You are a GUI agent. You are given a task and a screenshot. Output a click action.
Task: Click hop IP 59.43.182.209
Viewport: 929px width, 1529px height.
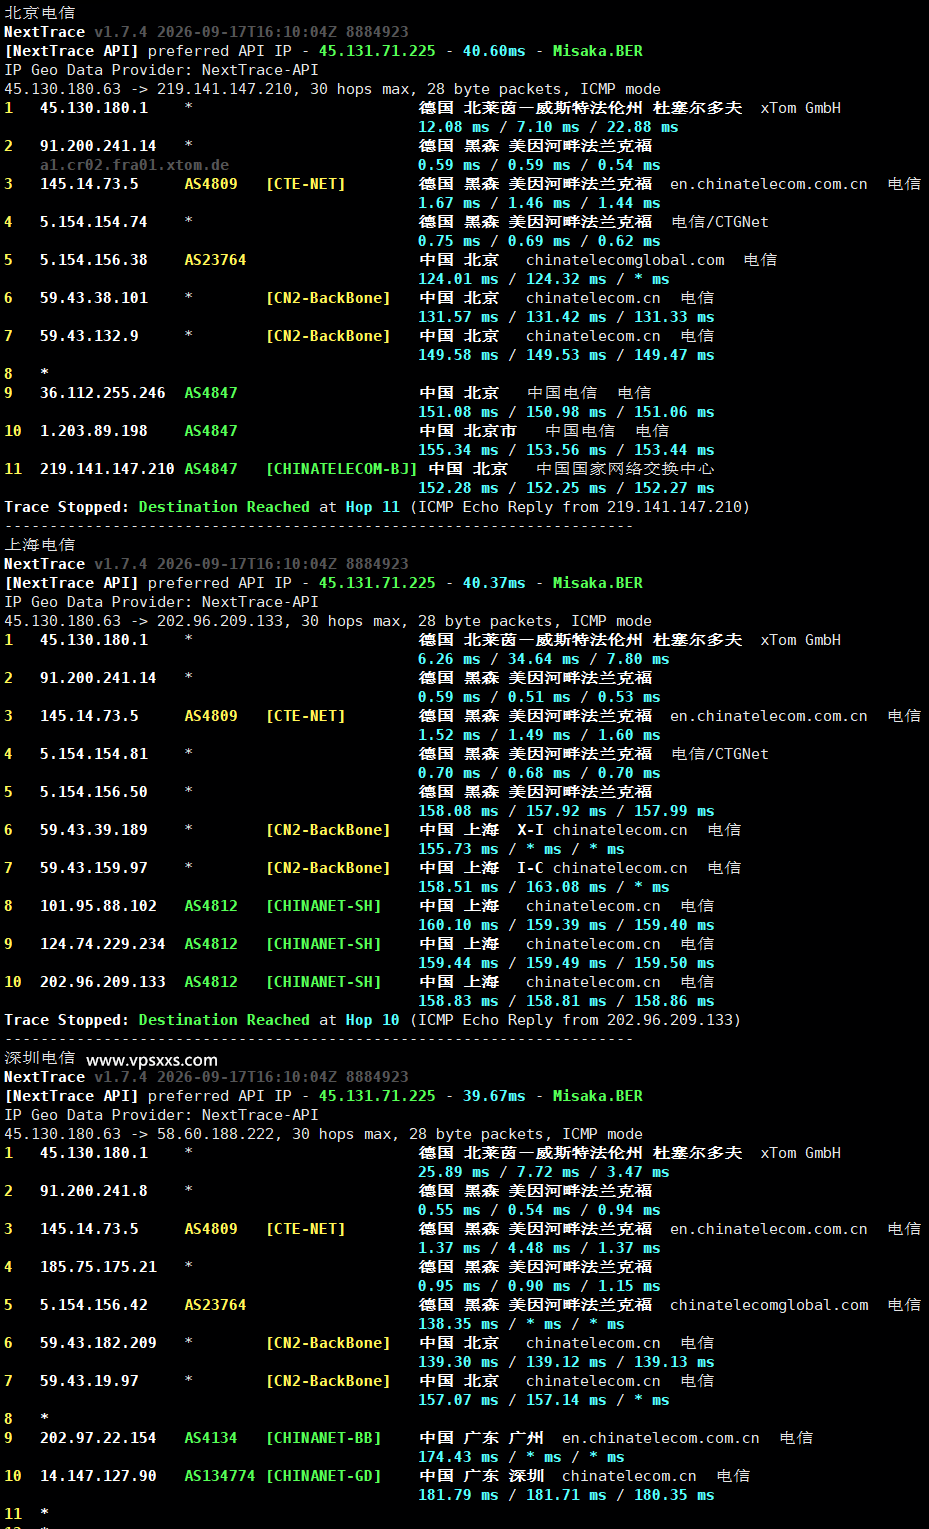point(98,1343)
